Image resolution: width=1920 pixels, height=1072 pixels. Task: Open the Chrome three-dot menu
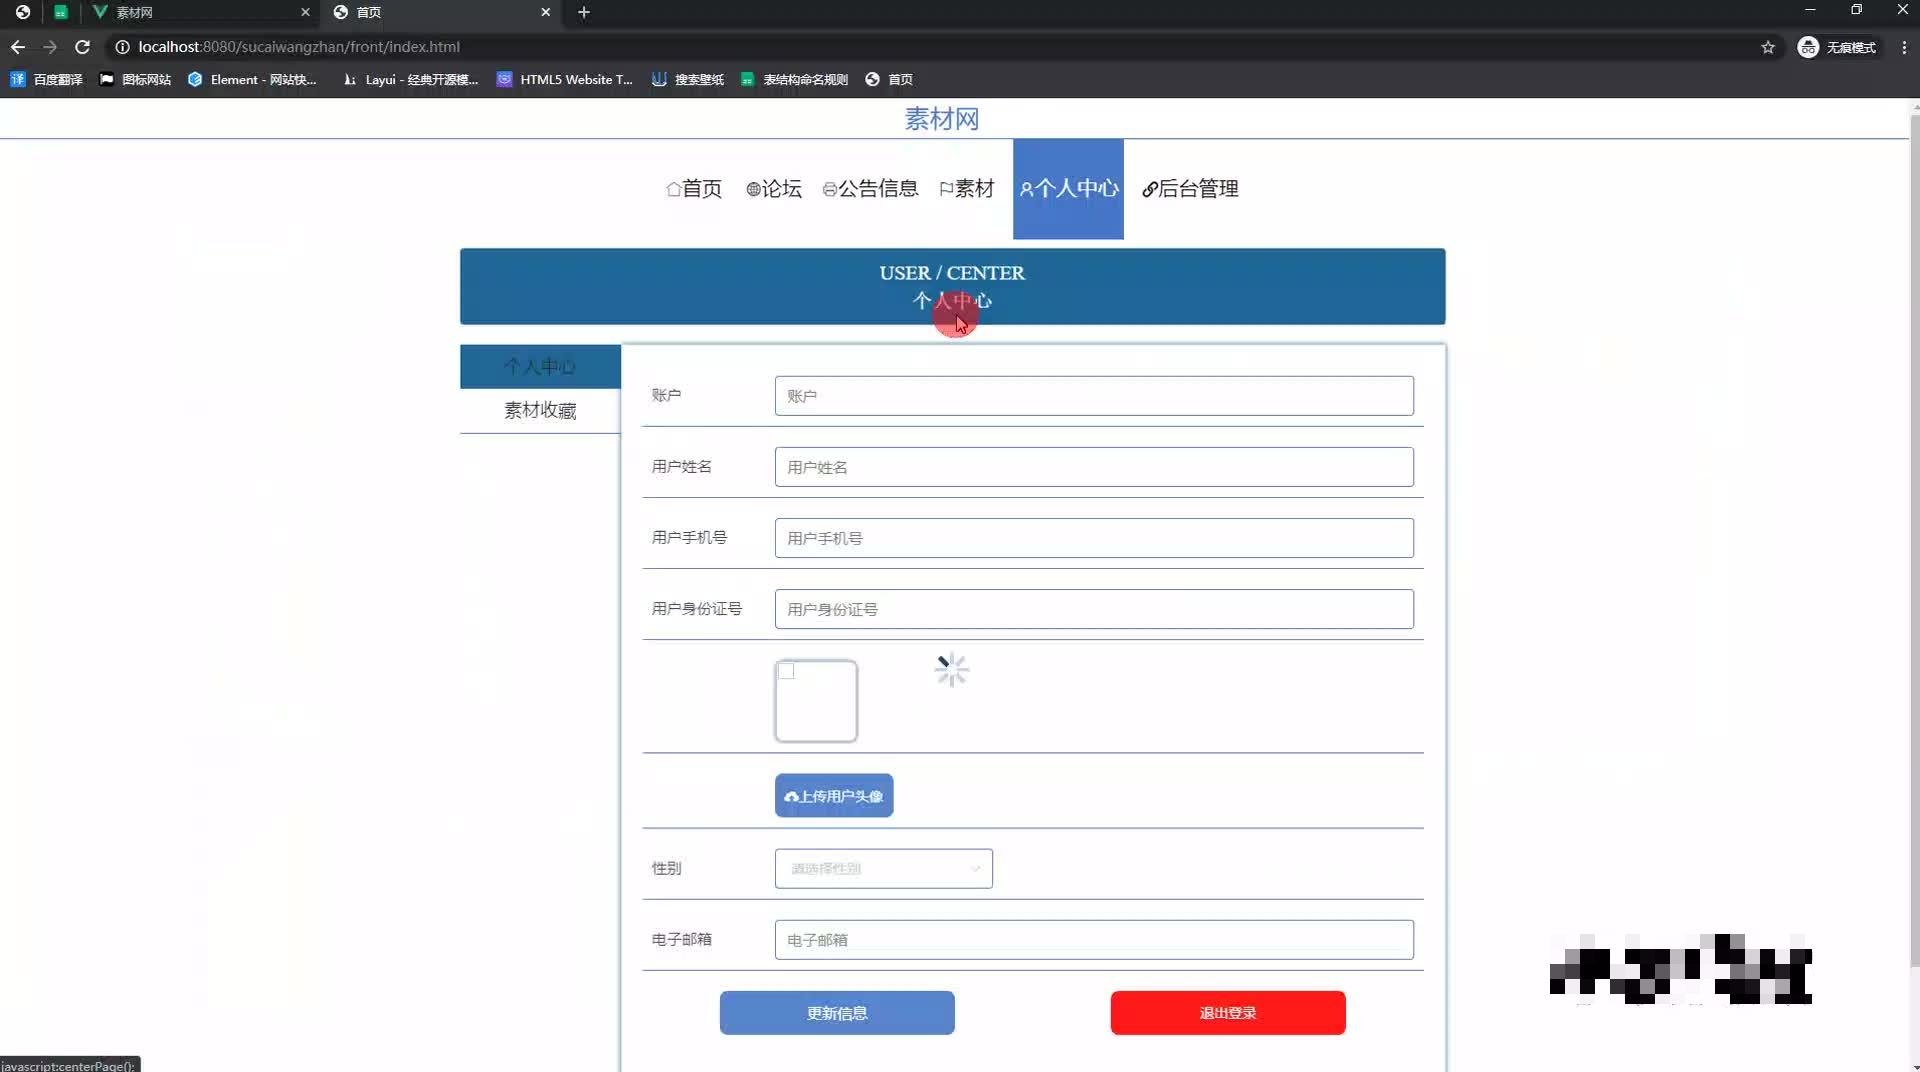tap(1904, 47)
